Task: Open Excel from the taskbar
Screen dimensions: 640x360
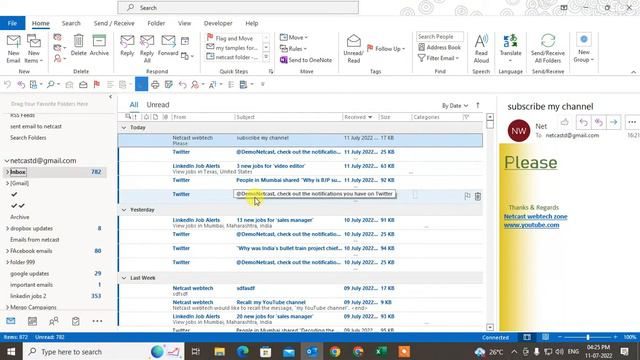Action: pyautogui.click(x=381, y=351)
